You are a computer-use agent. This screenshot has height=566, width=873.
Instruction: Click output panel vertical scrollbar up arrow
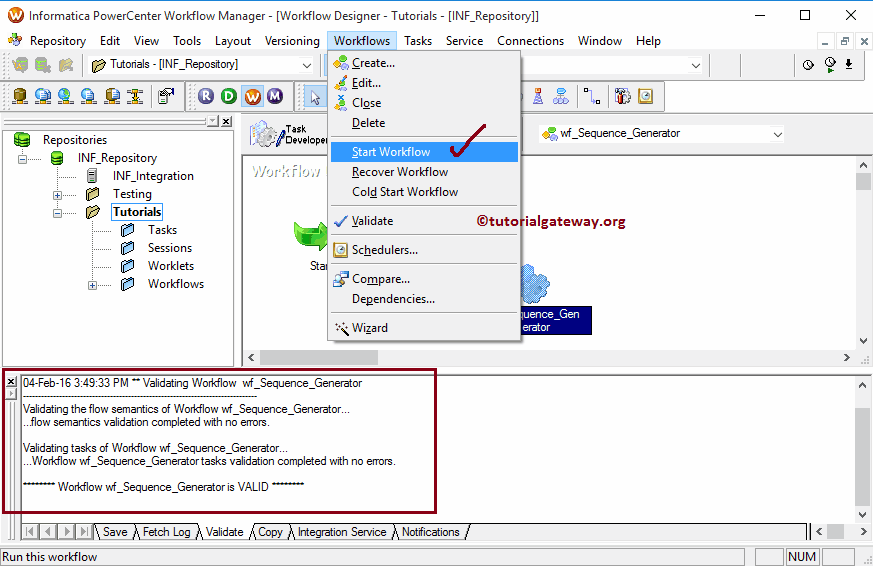coord(862,385)
